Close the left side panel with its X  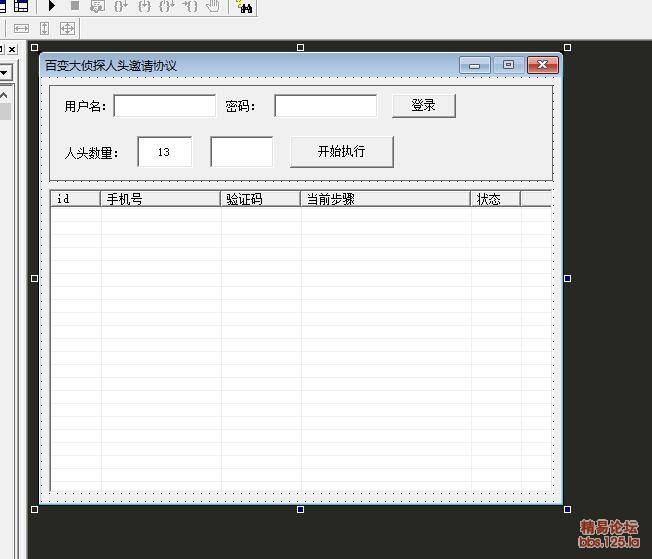(12, 49)
